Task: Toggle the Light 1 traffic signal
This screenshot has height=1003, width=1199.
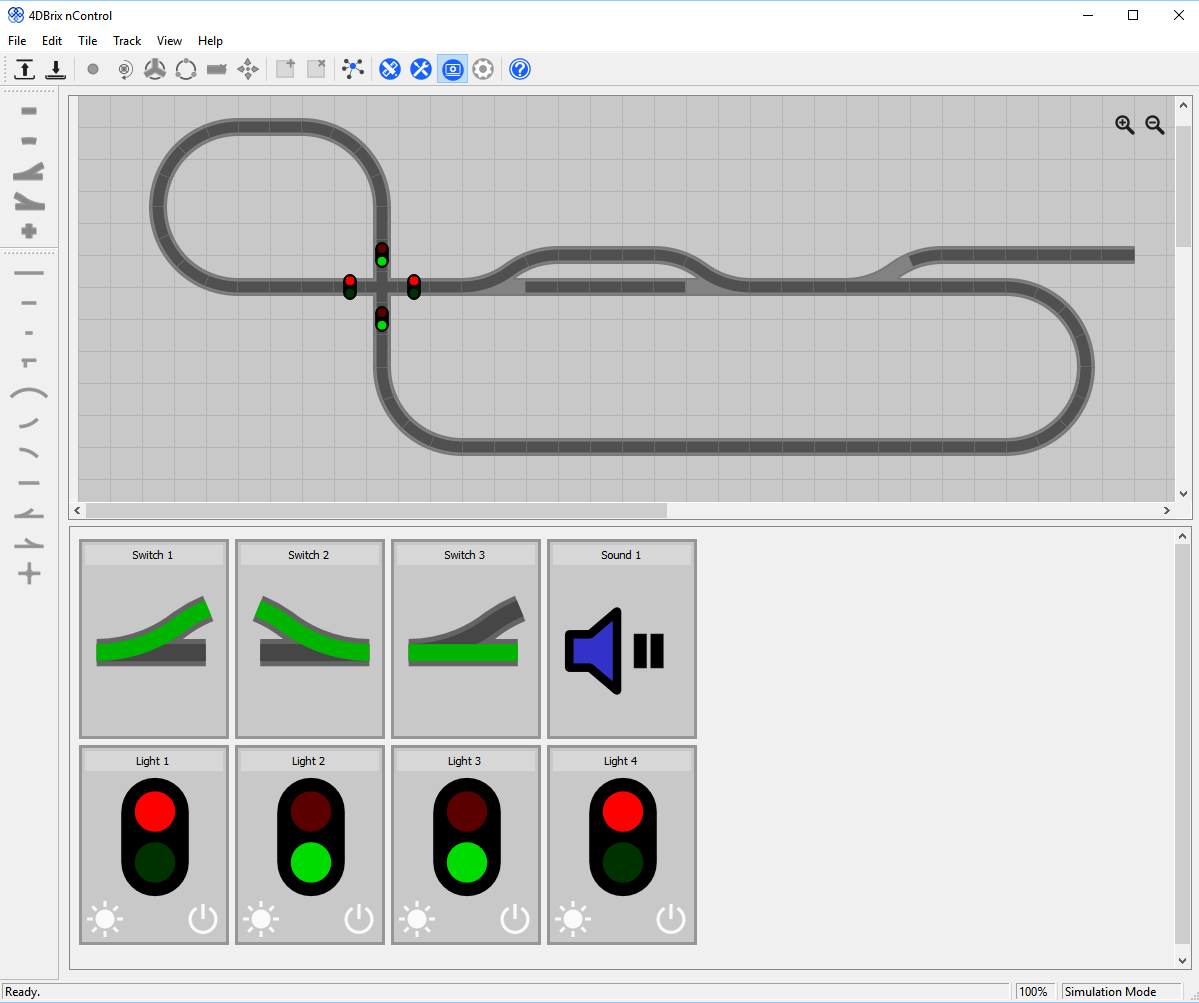Action: click(154, 836)
